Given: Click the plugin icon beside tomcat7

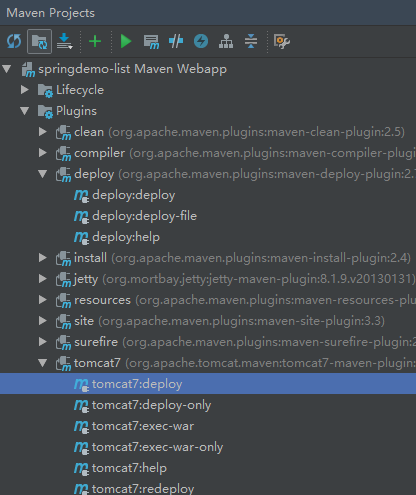Looking at the screenshot, I should click(63, 364).
